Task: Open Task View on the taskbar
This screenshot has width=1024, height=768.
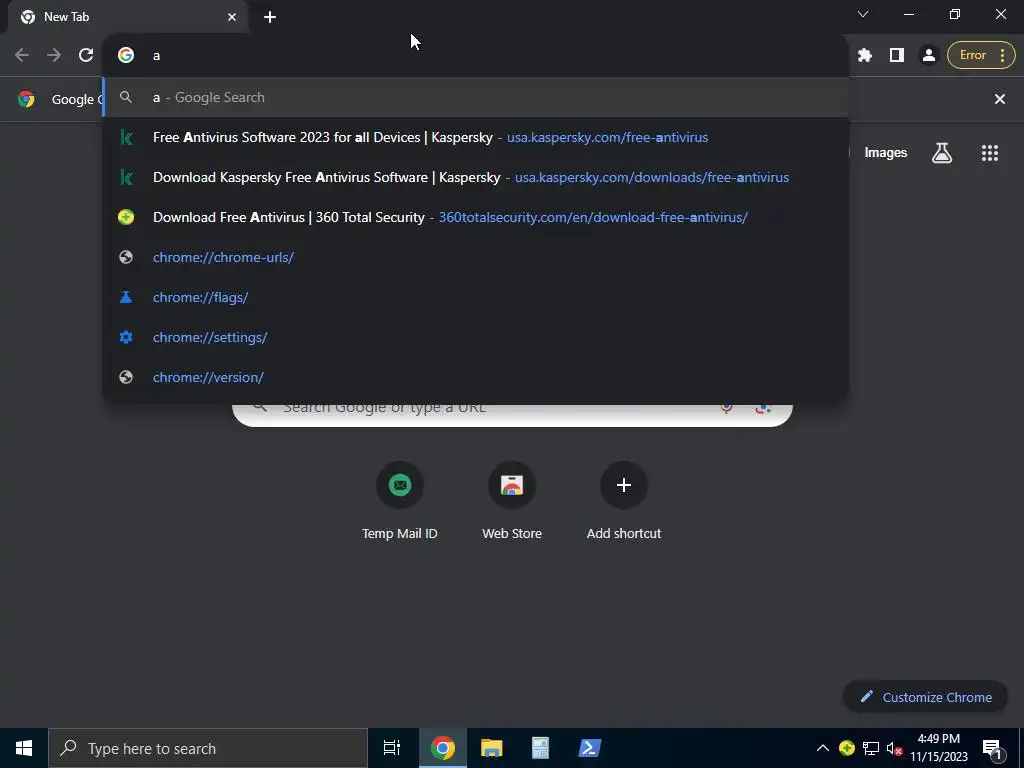Action: coord(392,748)
